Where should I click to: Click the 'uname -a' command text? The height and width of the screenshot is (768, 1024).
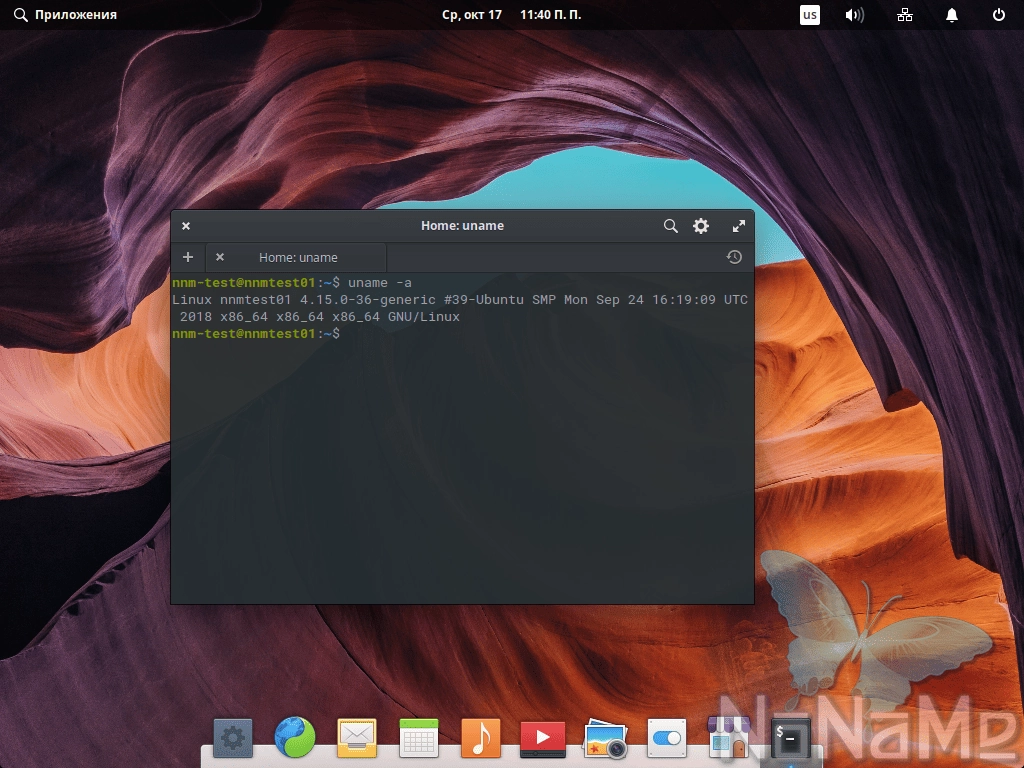[x=379, y=283]
